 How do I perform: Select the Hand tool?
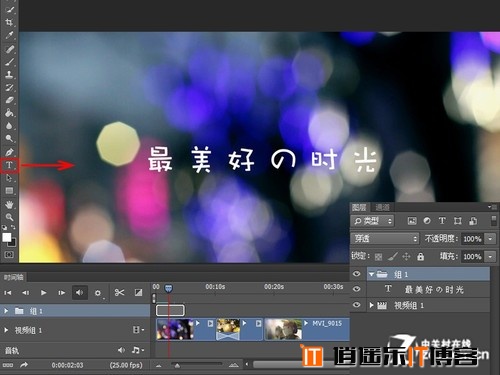[9, 204]
